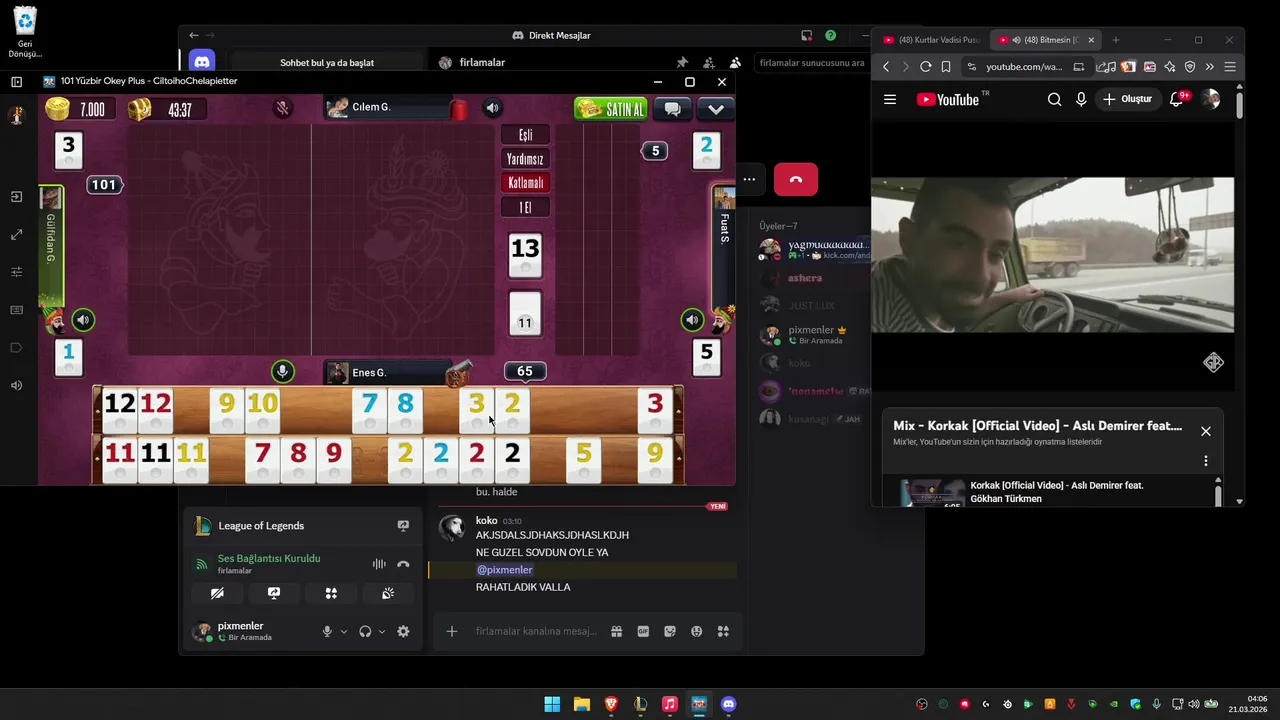The height and width of the screenshot is (720, 1280).
Task: Open a new browser tab with plus
Action: (x=1116, y=40)
